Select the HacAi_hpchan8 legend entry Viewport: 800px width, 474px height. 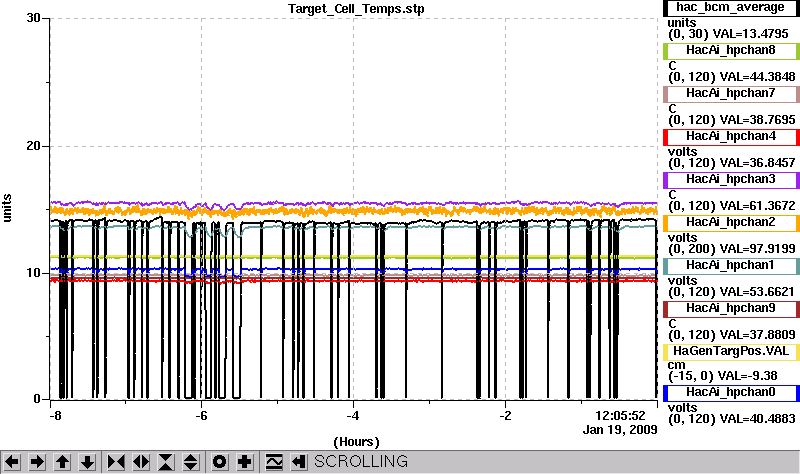click(x=731, y=51)
